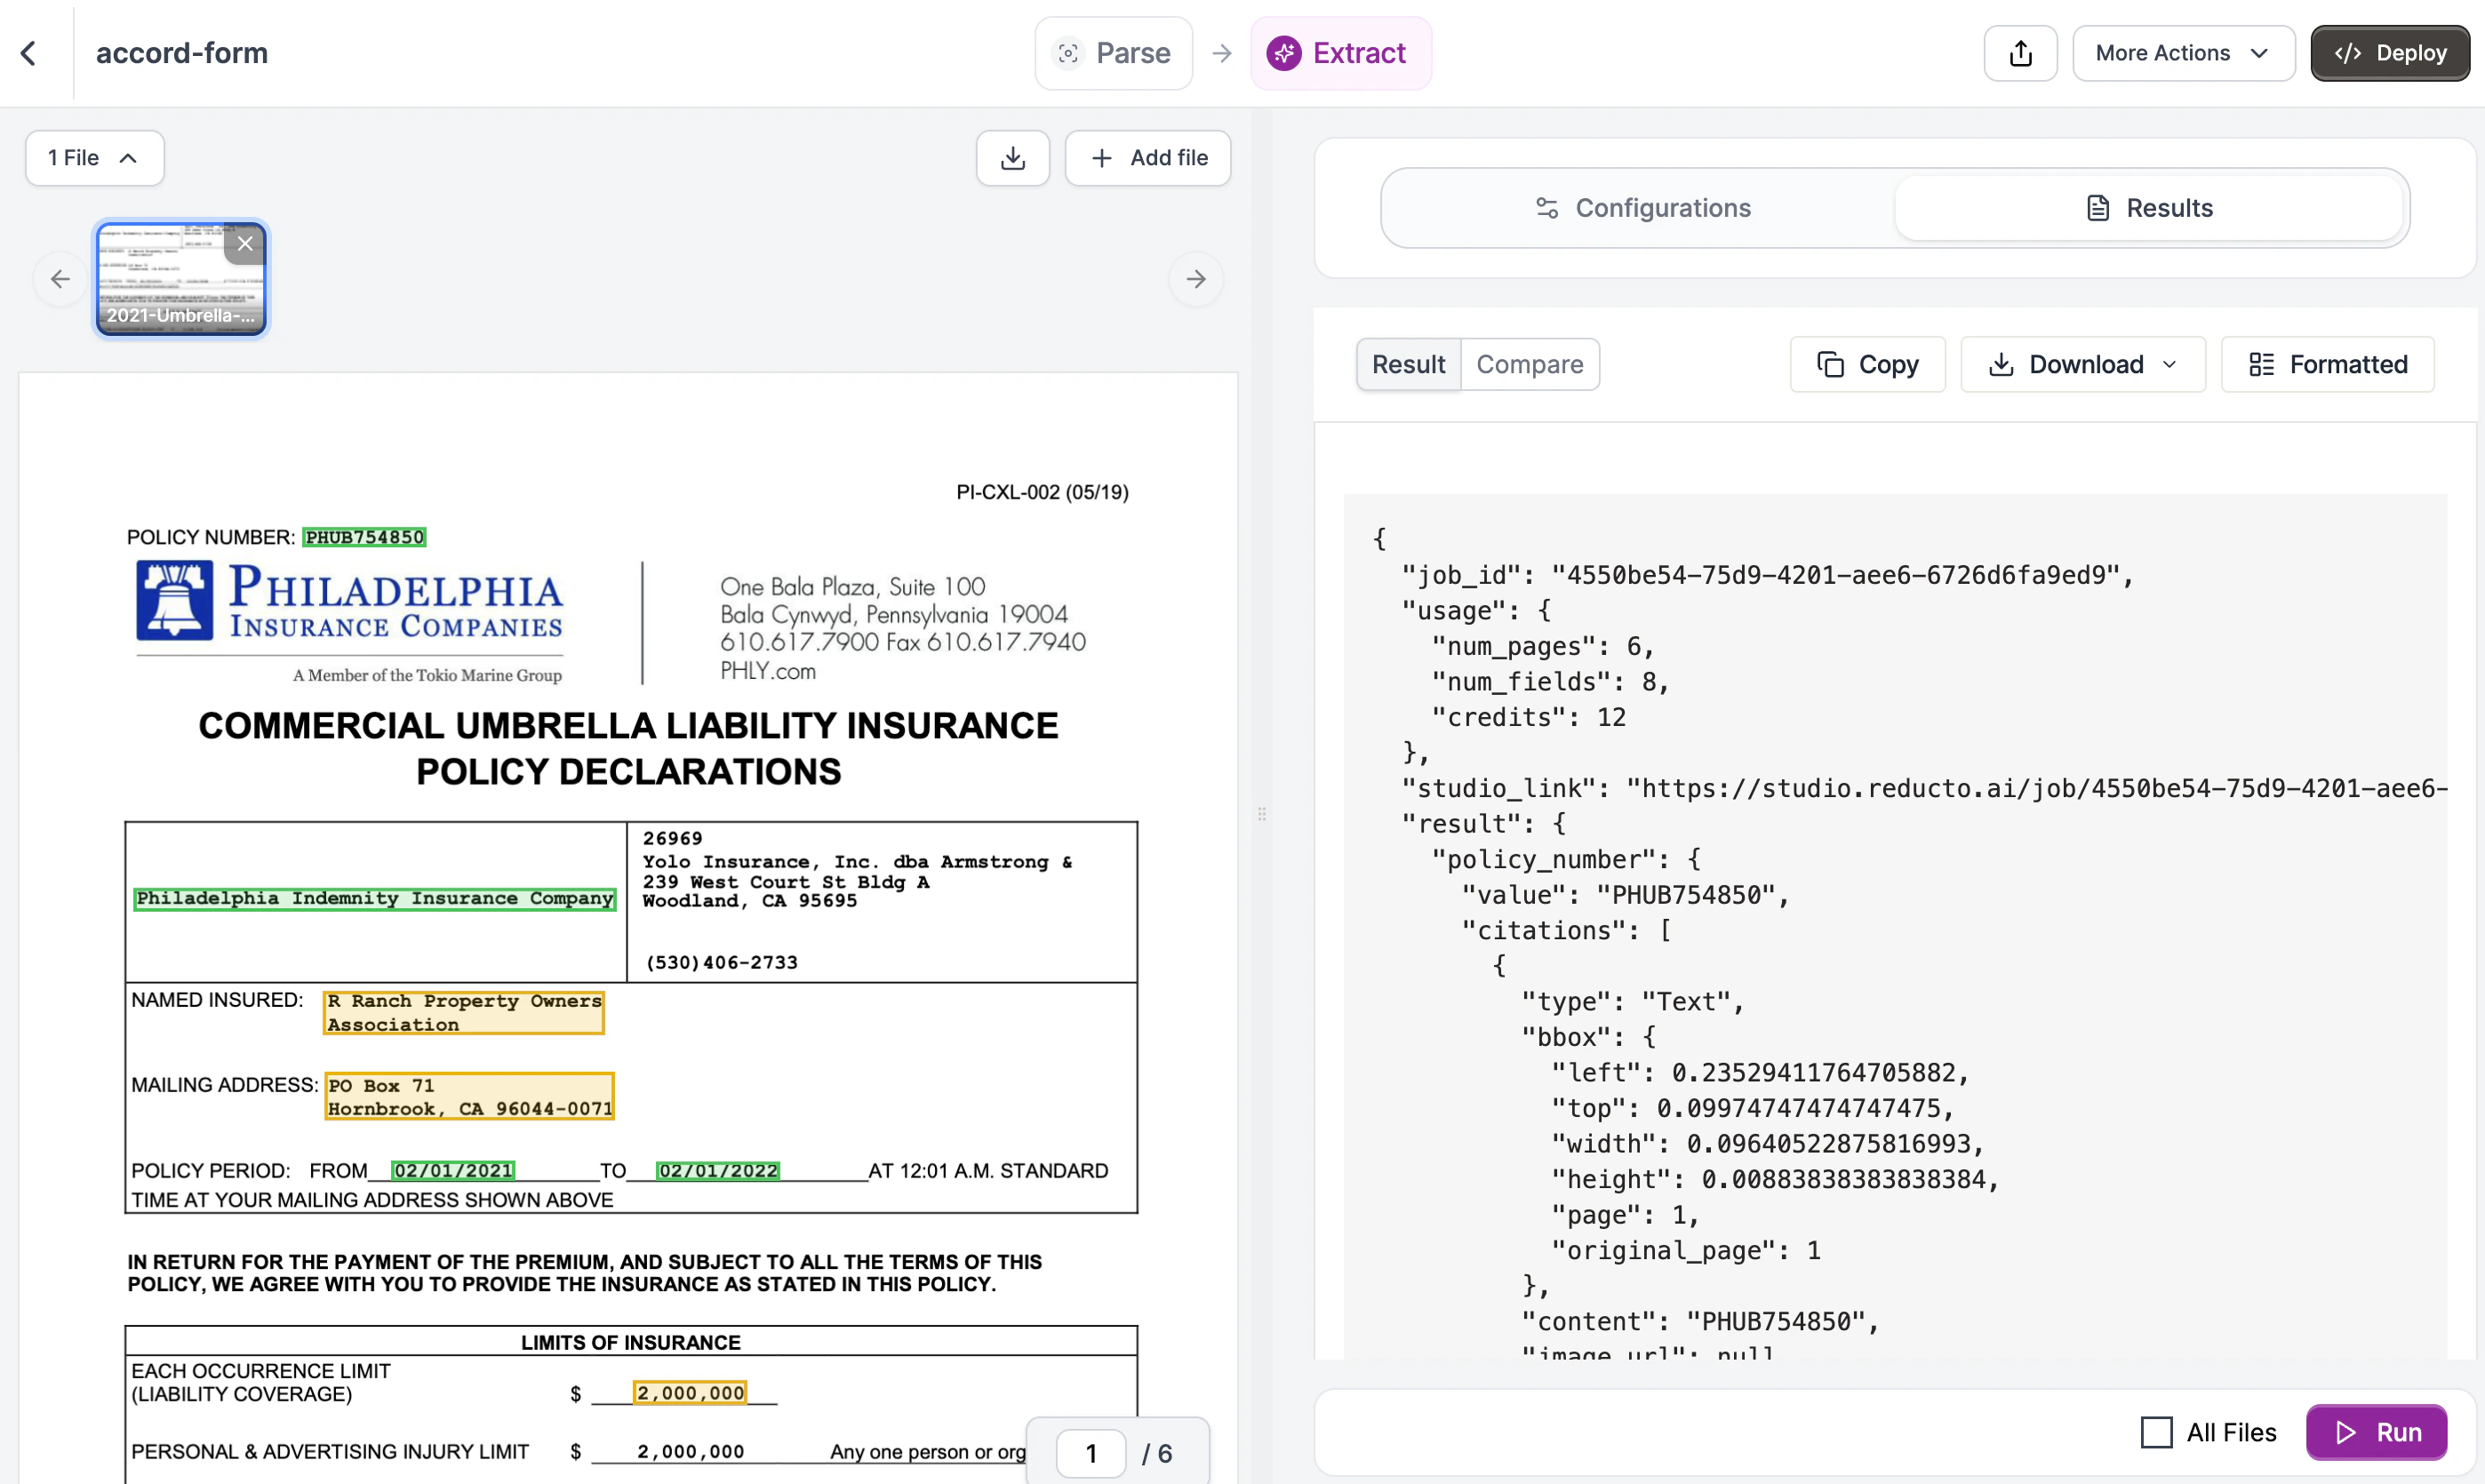2485x1484 pixels.
Task: Collapse the 1 File dropdown
Action: pos(94,158)
